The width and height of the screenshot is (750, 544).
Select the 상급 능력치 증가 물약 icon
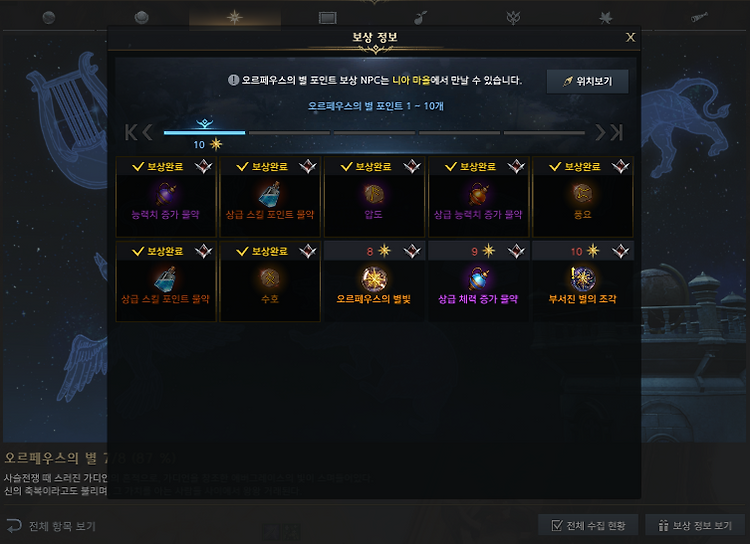[478, 194]
